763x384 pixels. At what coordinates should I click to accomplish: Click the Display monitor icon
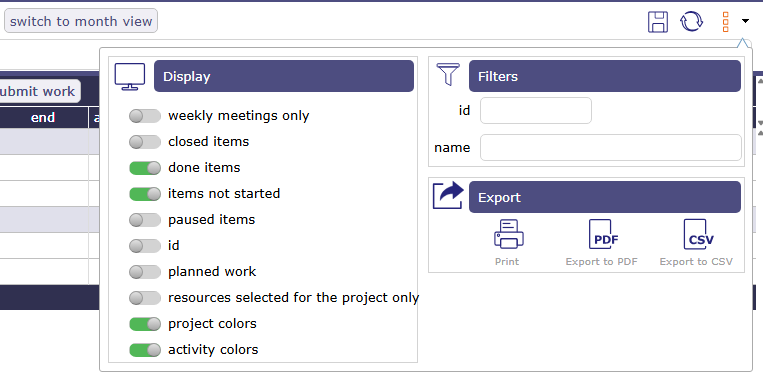[130, 76]
